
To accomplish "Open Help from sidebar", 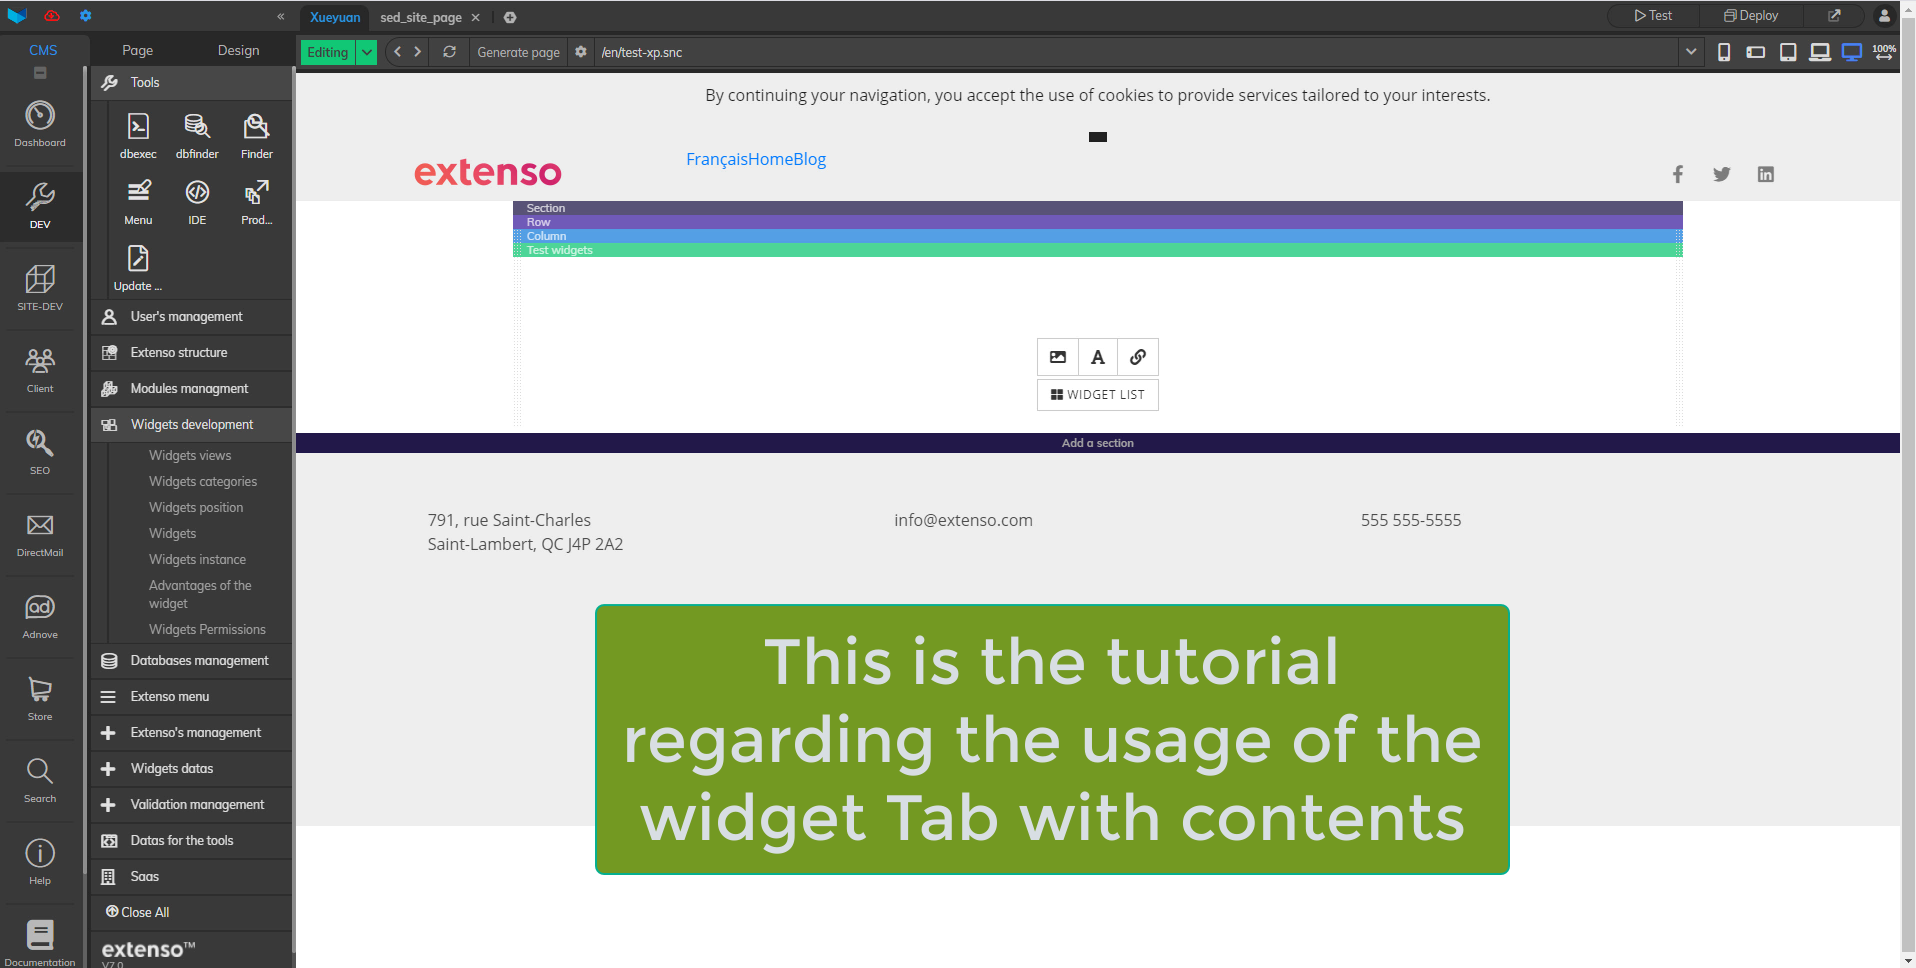I will [40, 862].
